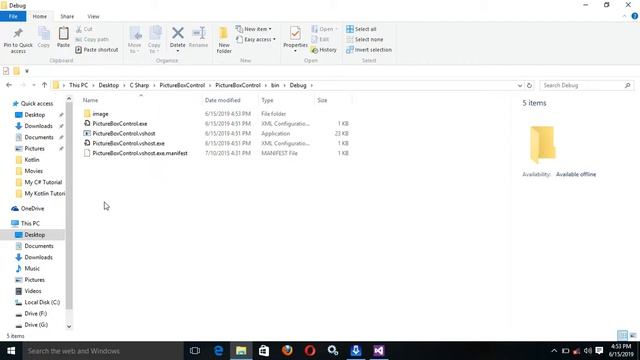This screenshot has height=360, width=640.
Task: Switch to the Home tab
Action: coord(40,16)
